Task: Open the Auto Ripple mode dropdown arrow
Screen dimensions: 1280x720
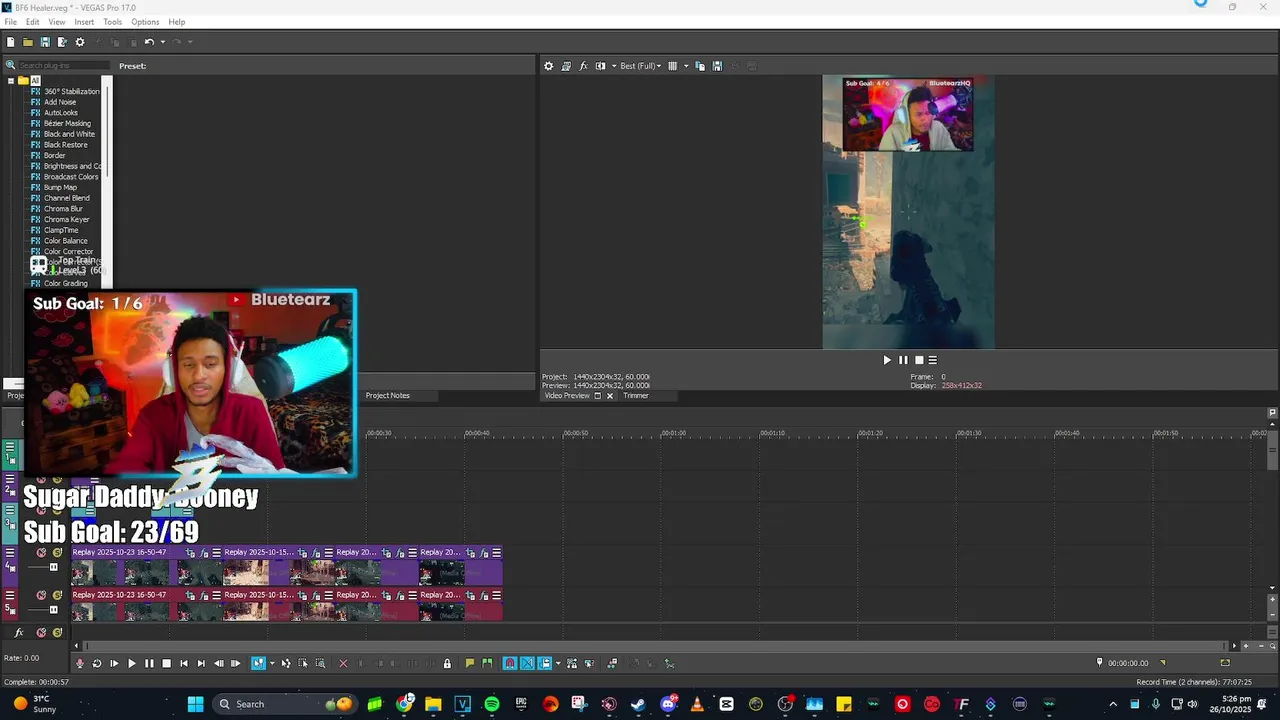Action: [x=557, y=663]
